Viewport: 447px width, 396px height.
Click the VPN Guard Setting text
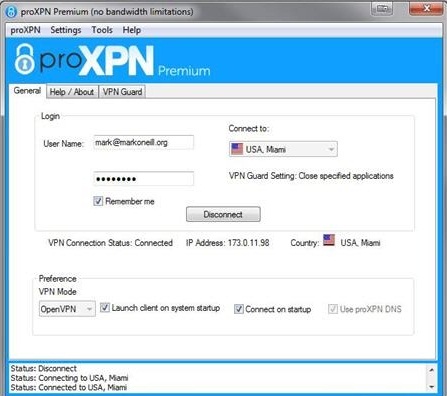(x=311, y=176)
